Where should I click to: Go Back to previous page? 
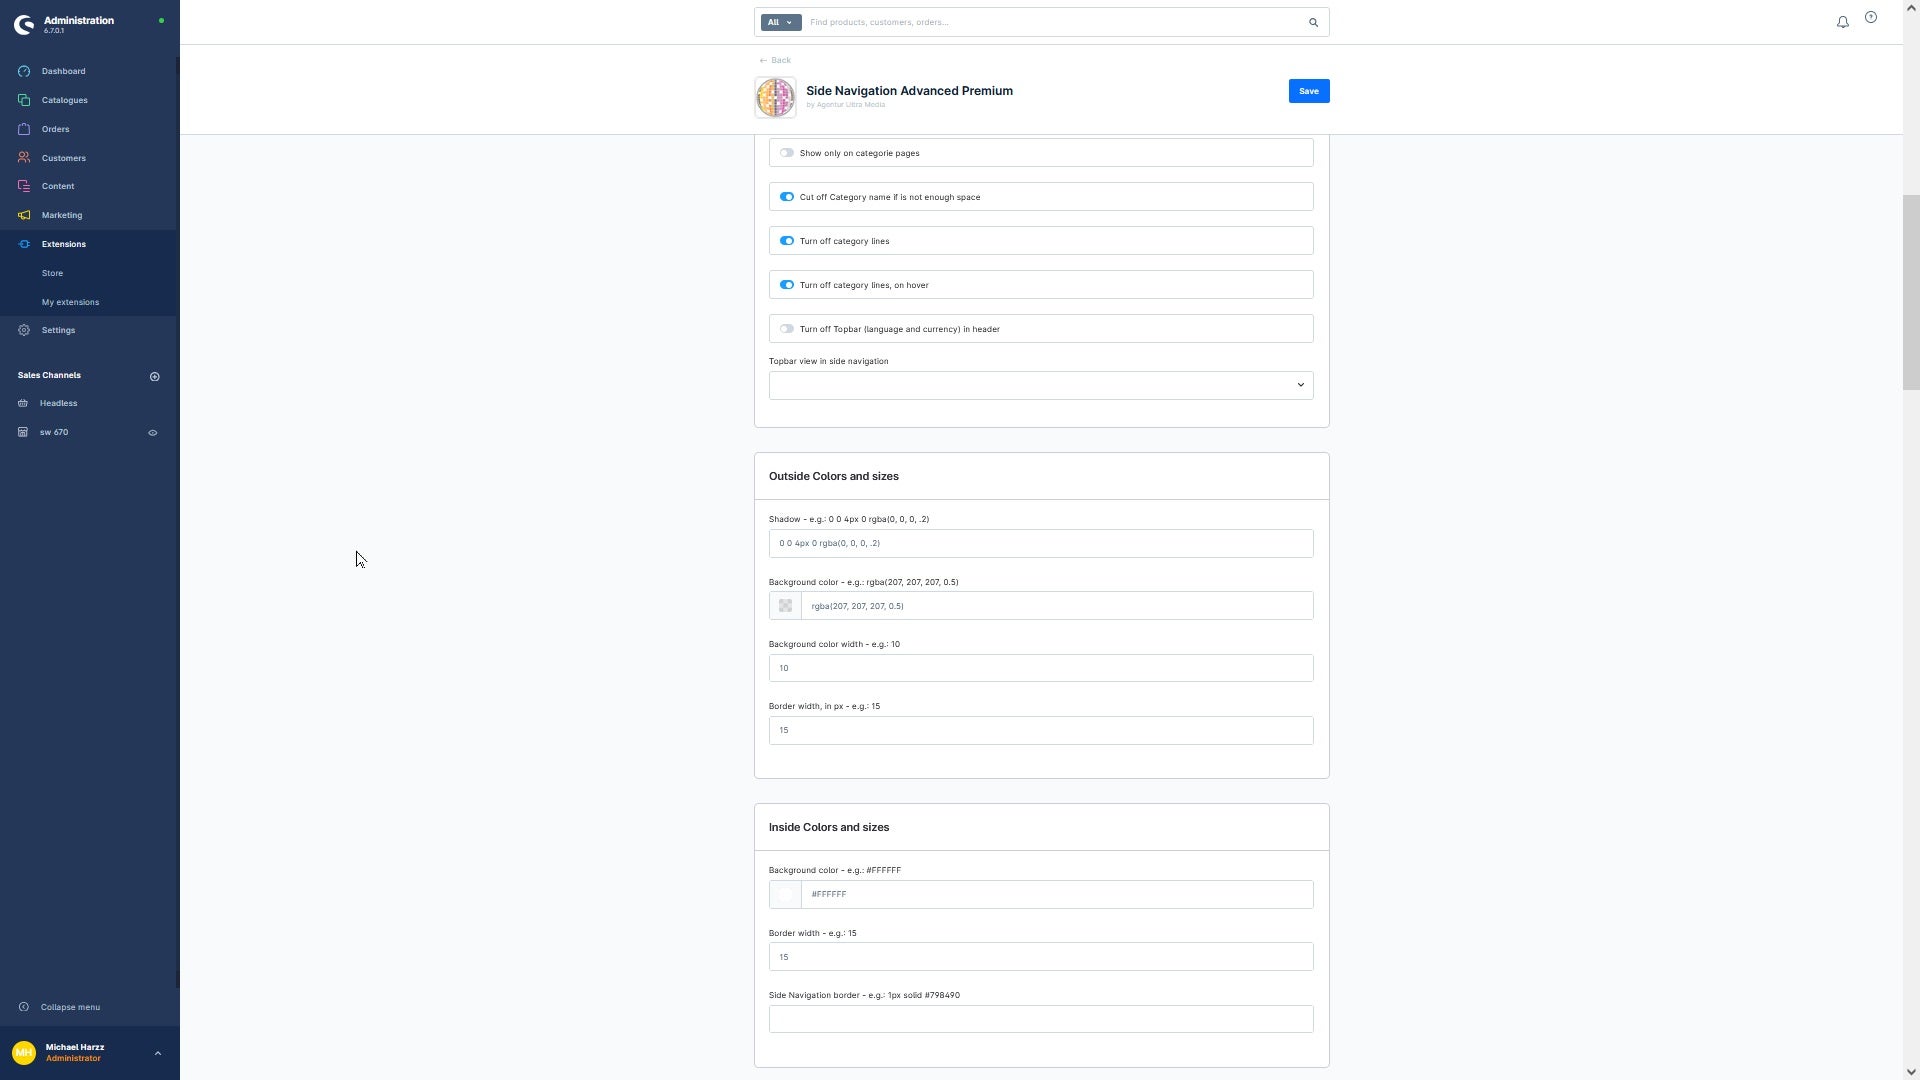click(774, 60)
